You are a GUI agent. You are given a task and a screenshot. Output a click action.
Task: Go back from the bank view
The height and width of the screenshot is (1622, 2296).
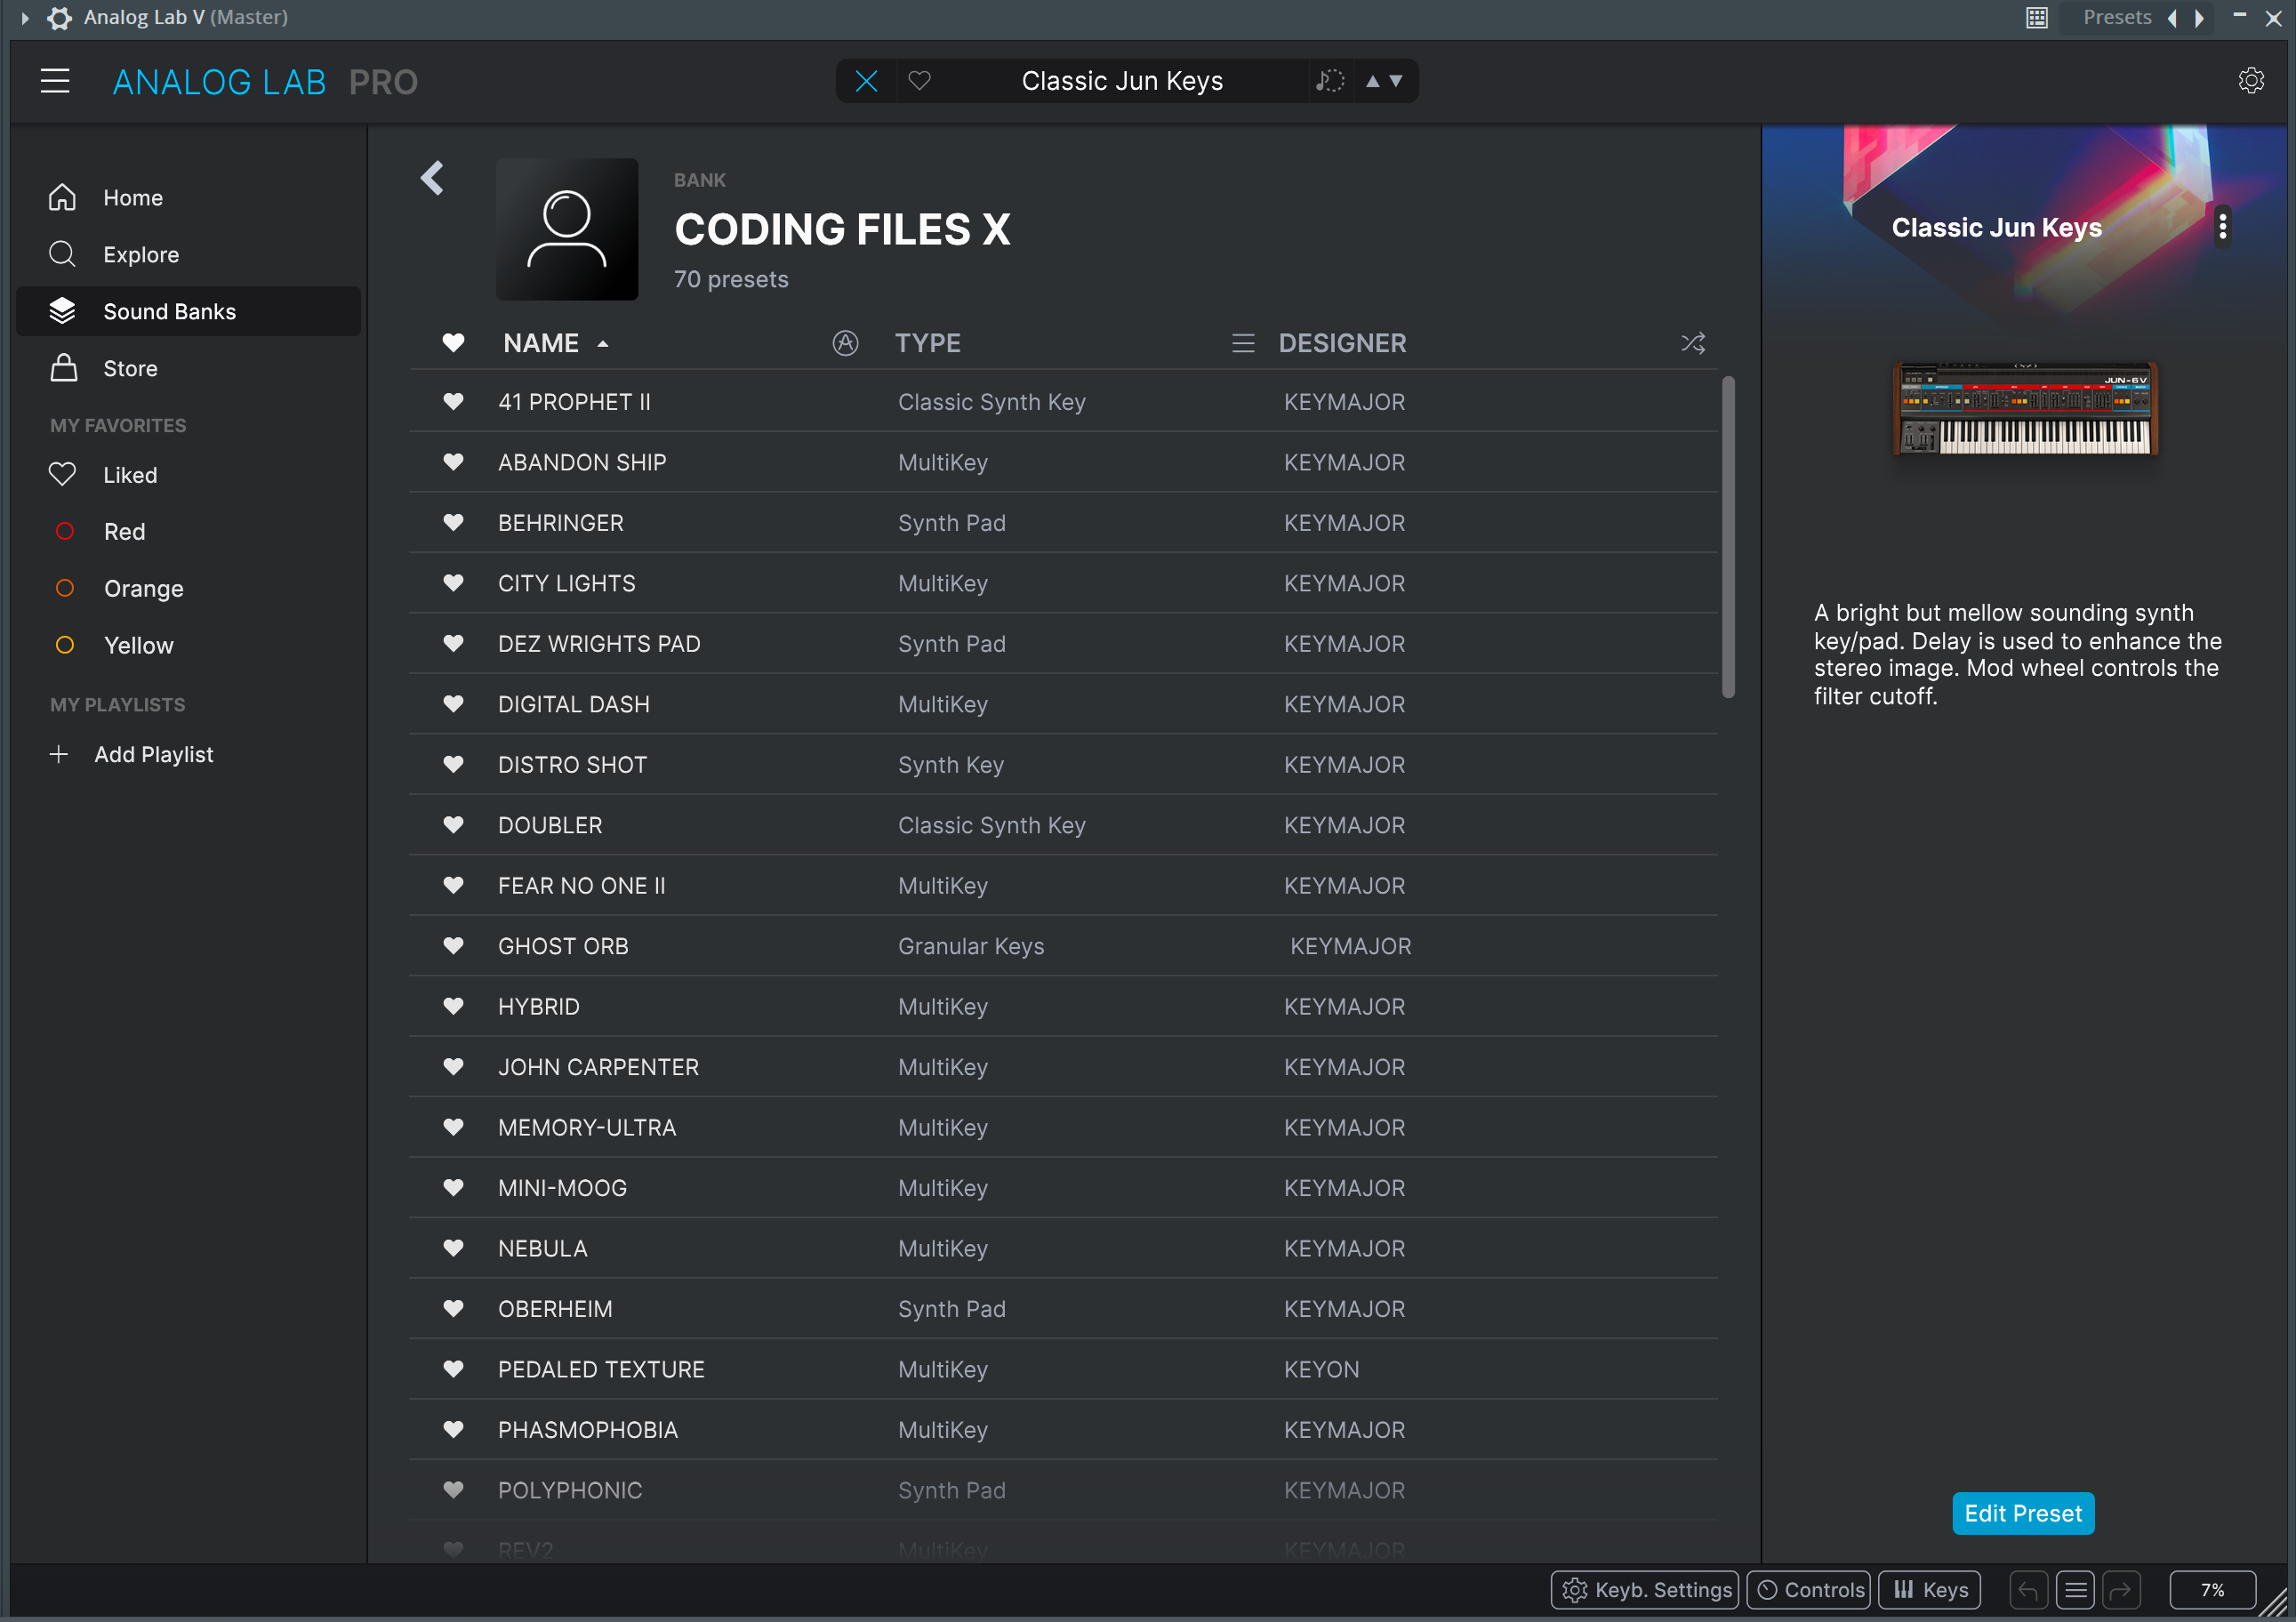[432, 178]
